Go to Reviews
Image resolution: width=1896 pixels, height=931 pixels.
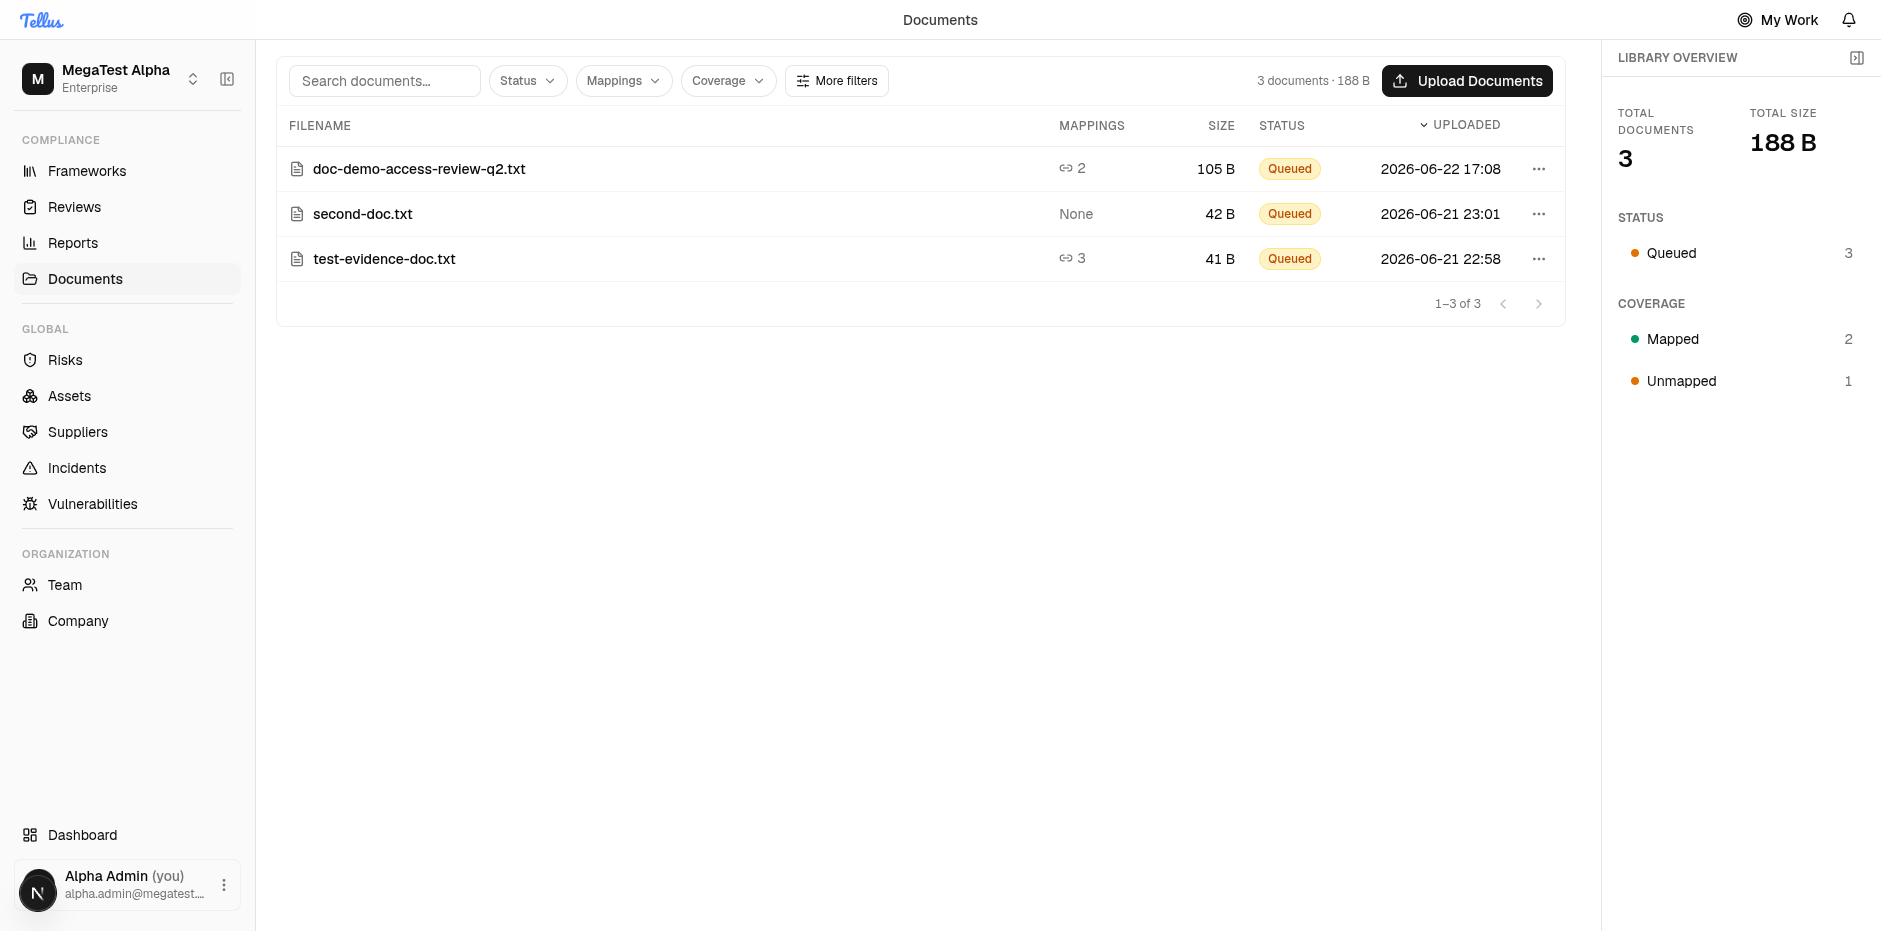pos(128,207)
